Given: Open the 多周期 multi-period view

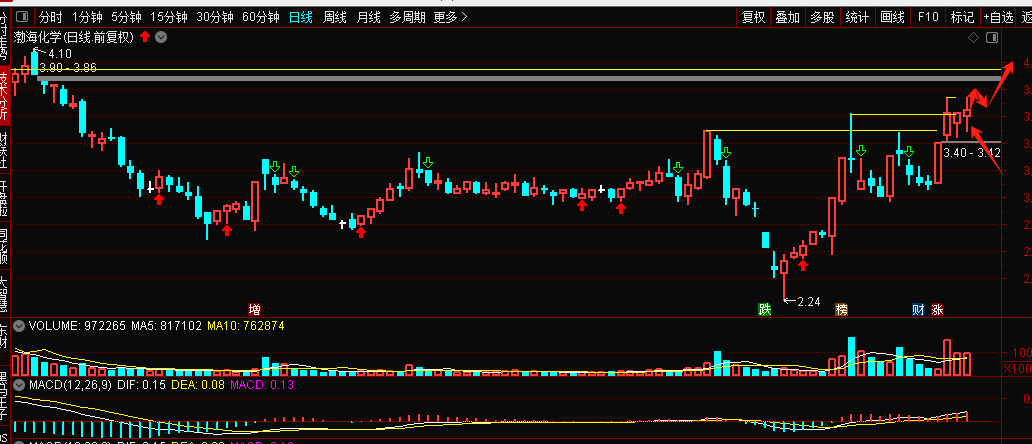Looking at the screenshot, I should (x=407, y=17).
